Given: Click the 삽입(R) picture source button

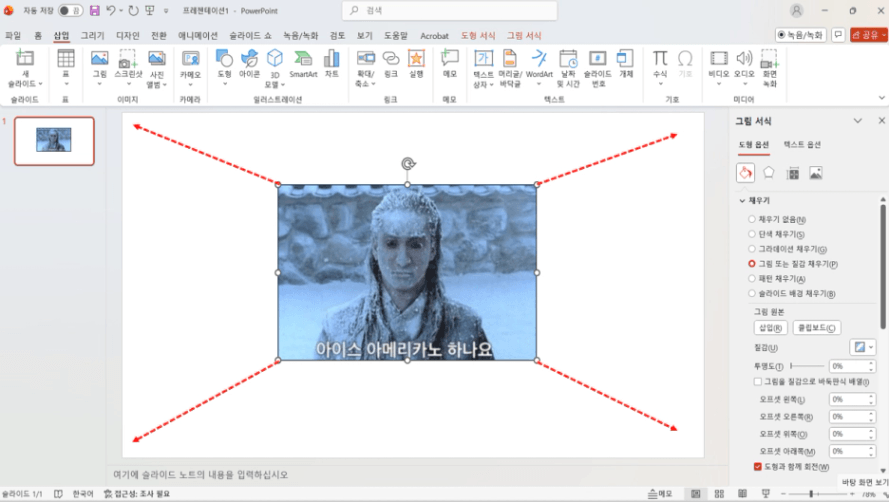Looking at the screenshot, I should [x=768, y=327].
